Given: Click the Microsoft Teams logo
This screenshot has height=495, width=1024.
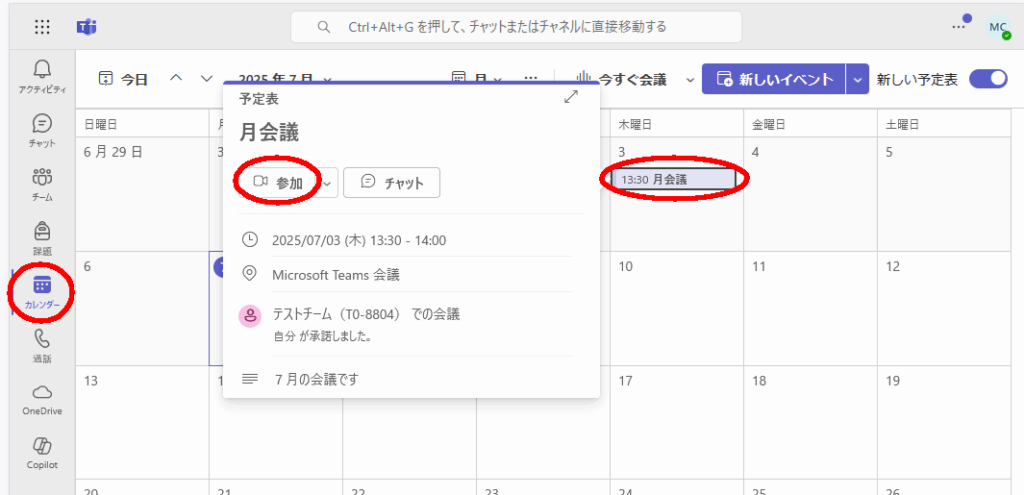Looking at the screenshot, I should click(86, 27).
